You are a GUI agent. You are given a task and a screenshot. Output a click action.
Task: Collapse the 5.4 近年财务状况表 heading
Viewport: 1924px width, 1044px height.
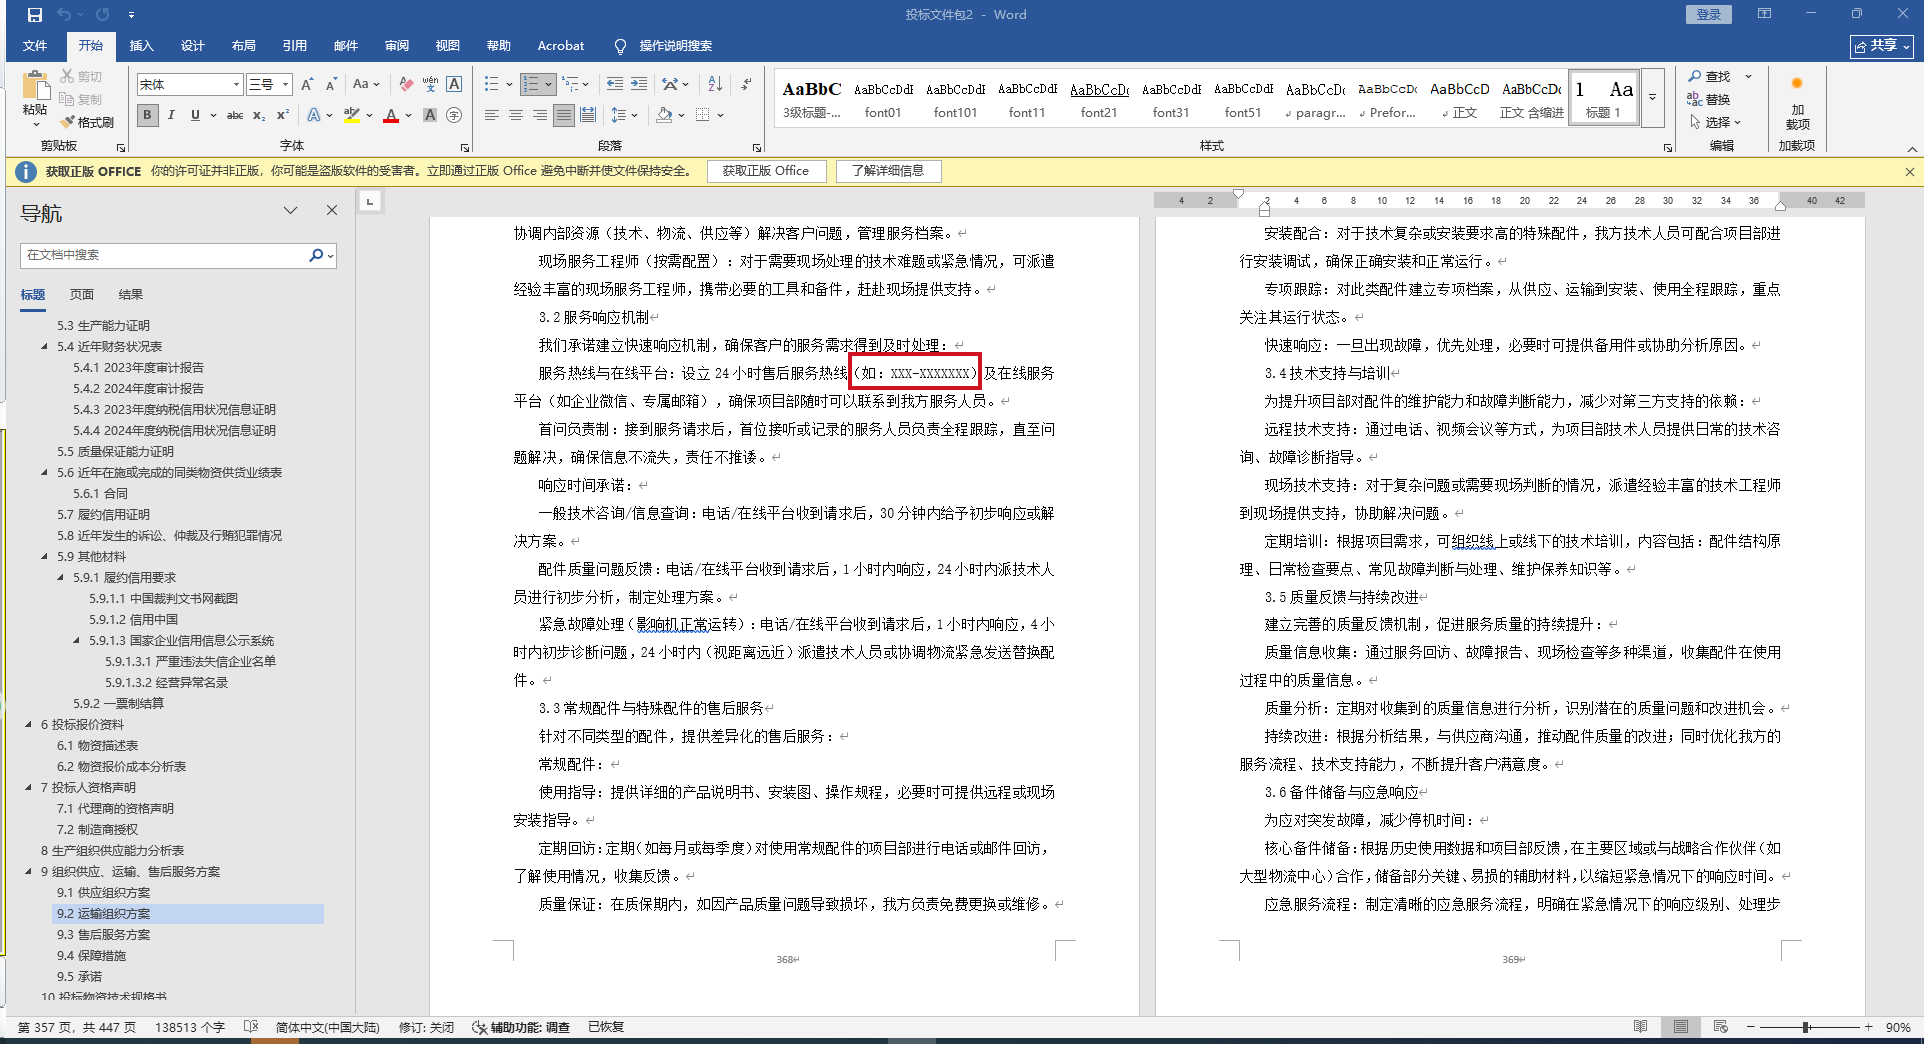click(44, 346)
